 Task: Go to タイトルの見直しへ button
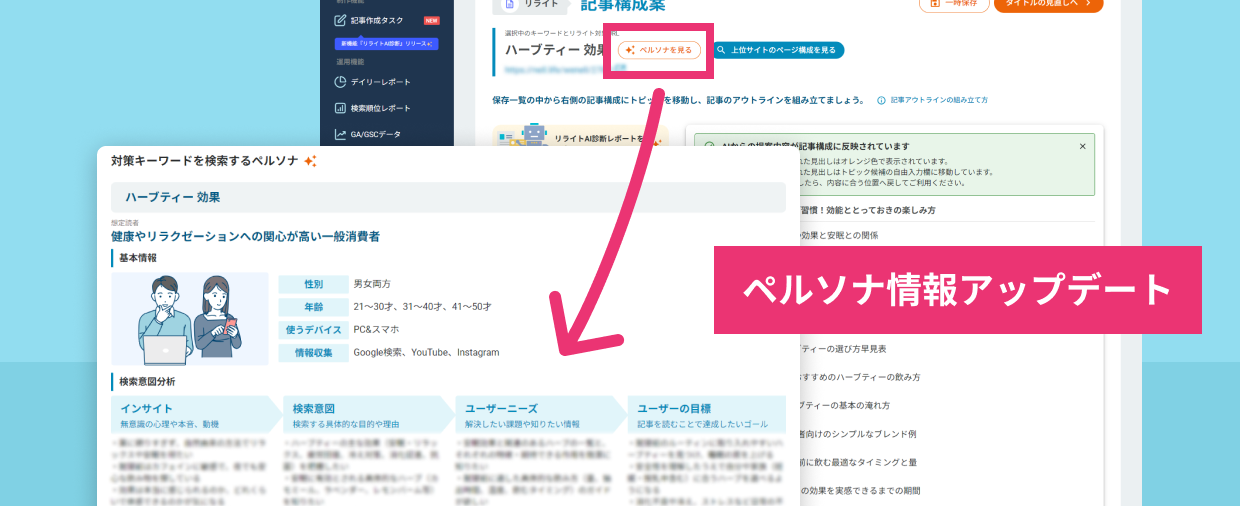(1048, 4)
